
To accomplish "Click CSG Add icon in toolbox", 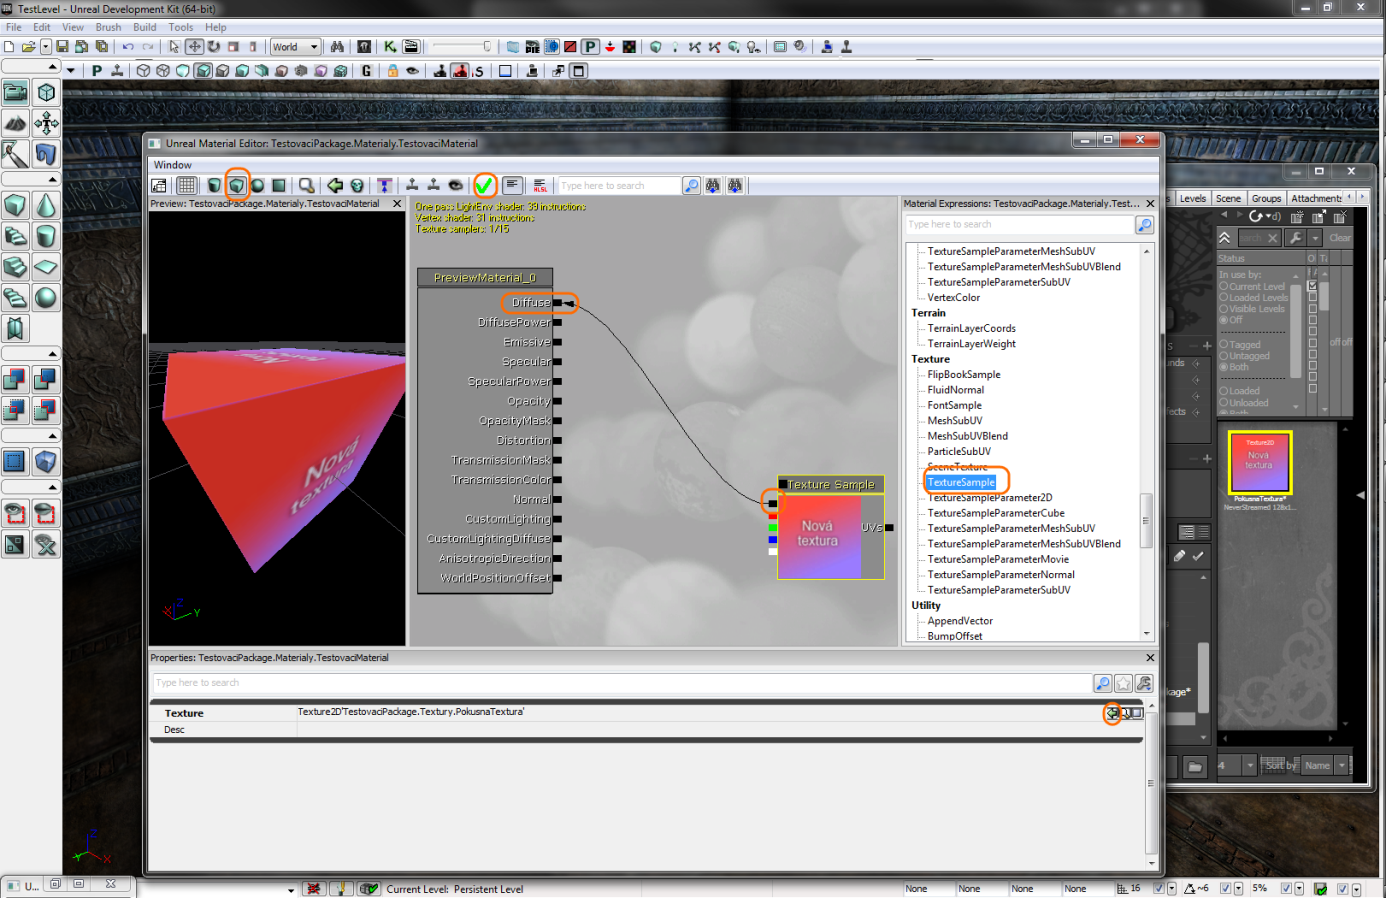I will [15, 380].
